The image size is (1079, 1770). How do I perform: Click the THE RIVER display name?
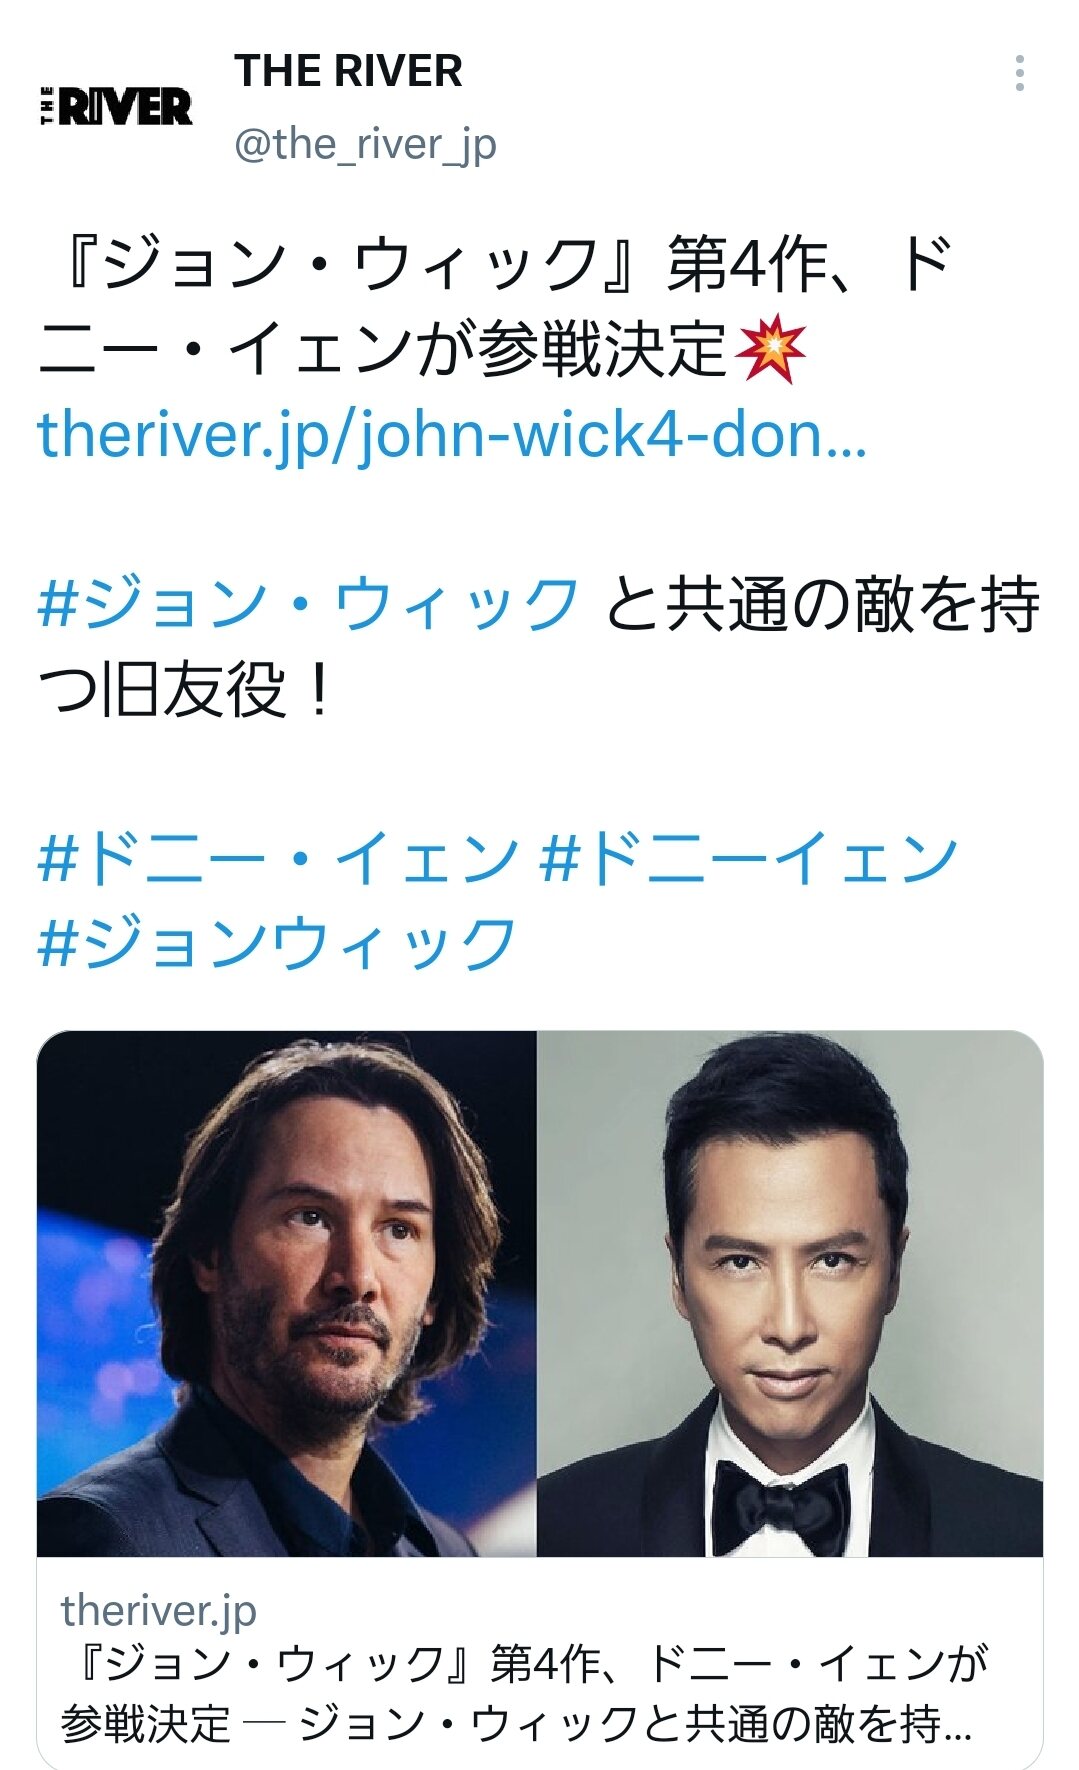348,71
